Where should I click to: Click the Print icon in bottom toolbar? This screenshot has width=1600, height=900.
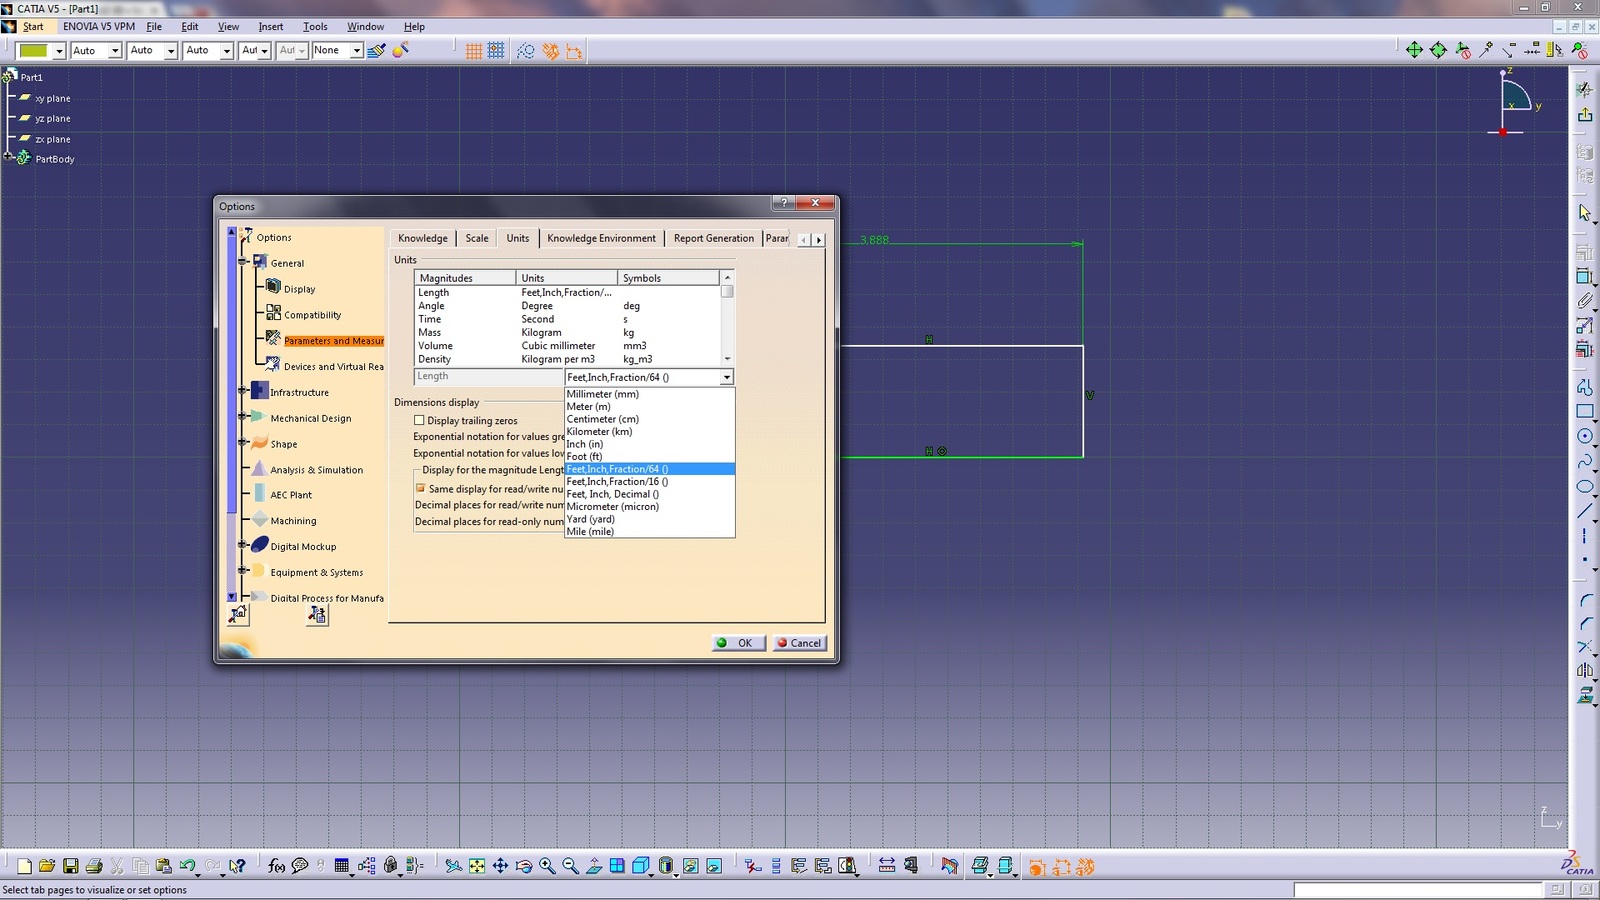click(x=94, y=866)
